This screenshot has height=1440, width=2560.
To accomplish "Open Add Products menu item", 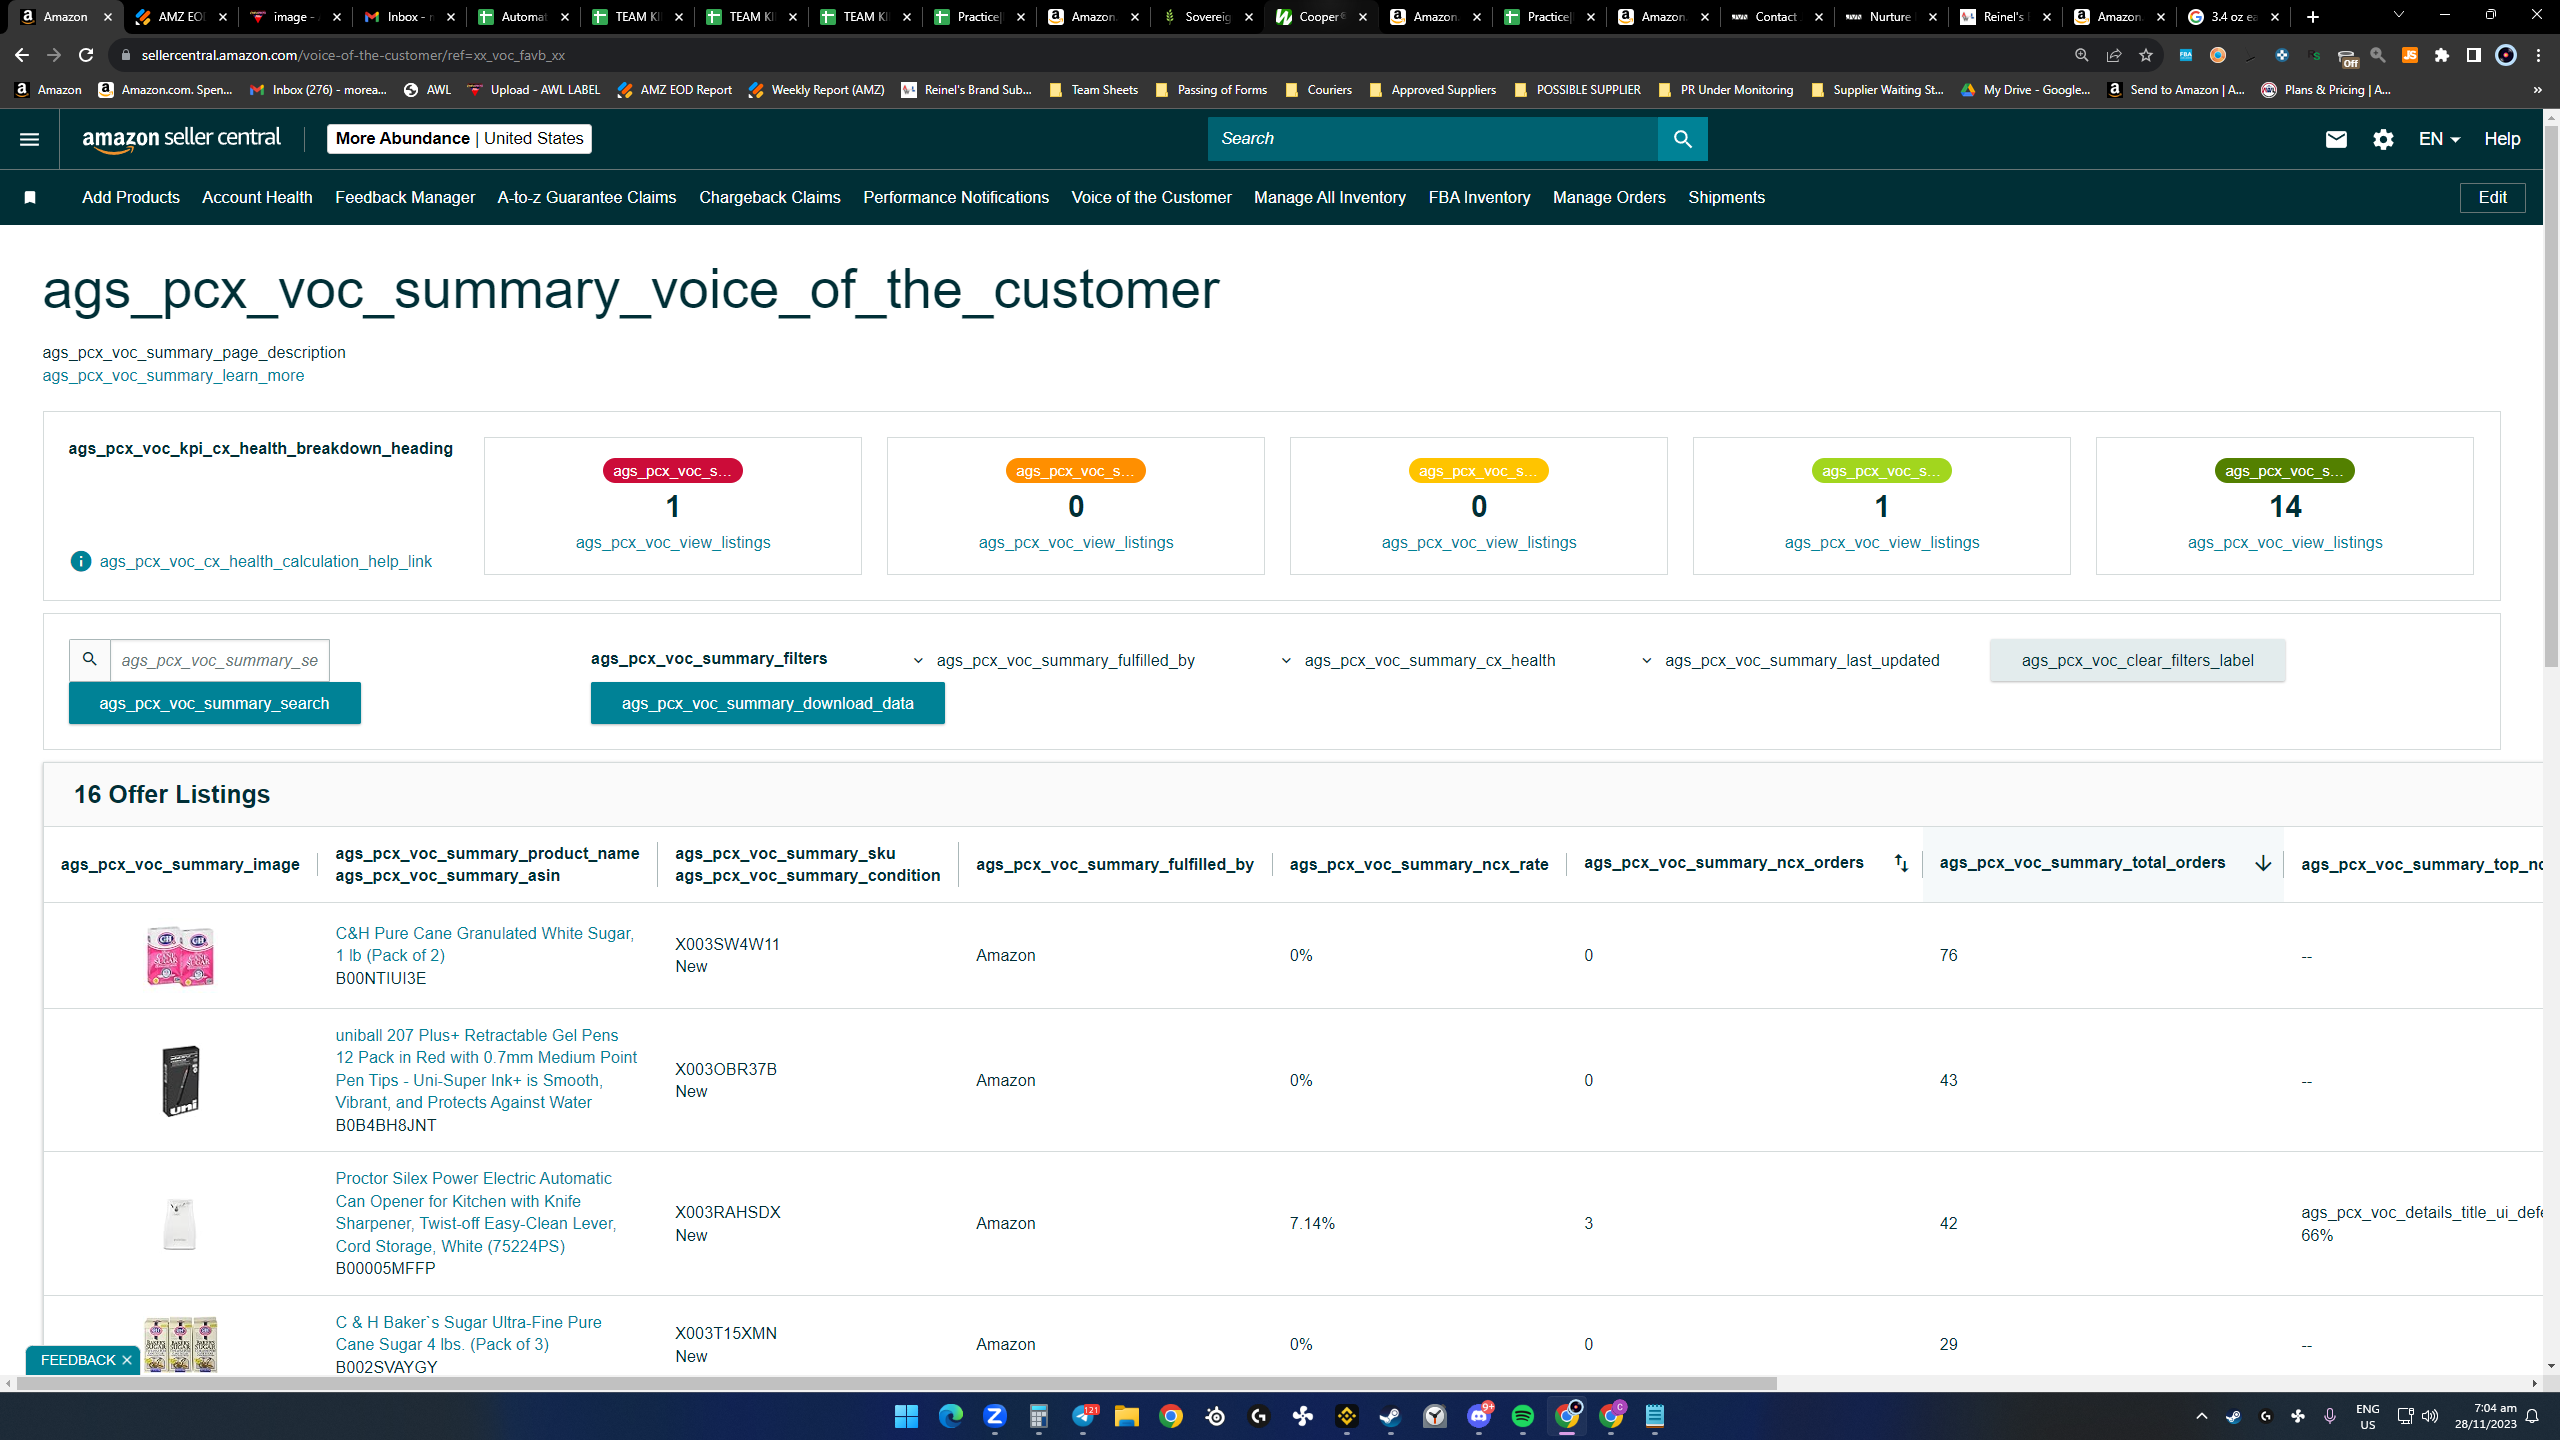I will [x=131, y=198].
